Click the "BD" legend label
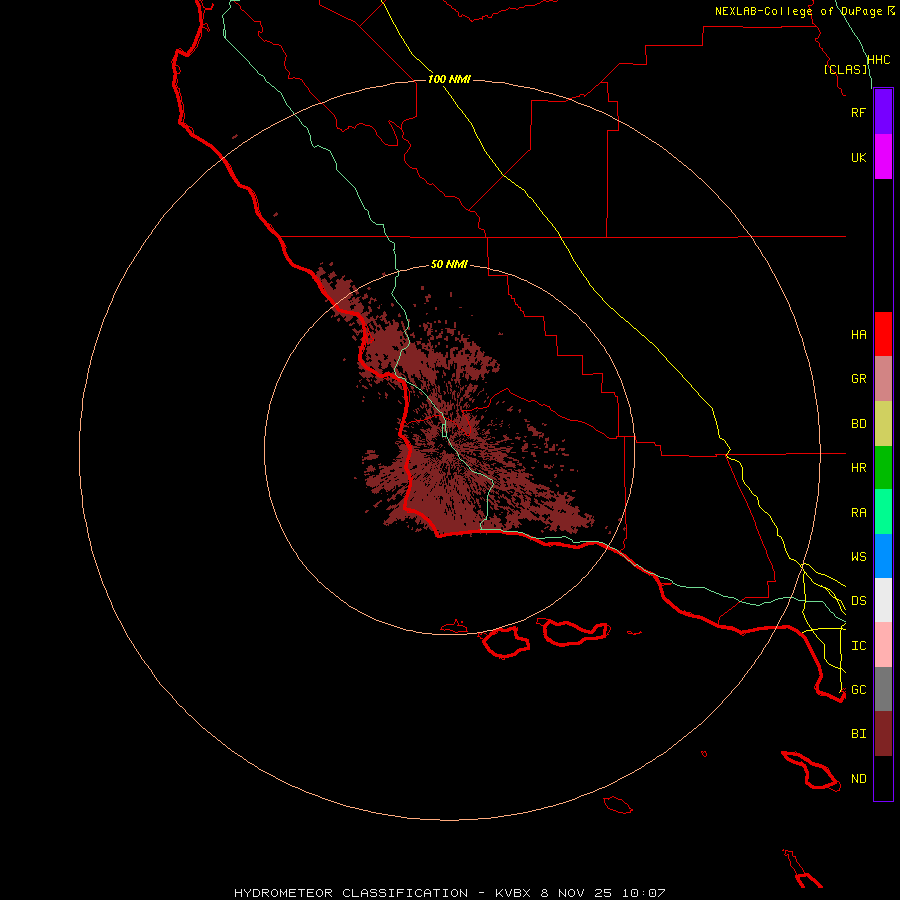900x900 pixels. 858,424
